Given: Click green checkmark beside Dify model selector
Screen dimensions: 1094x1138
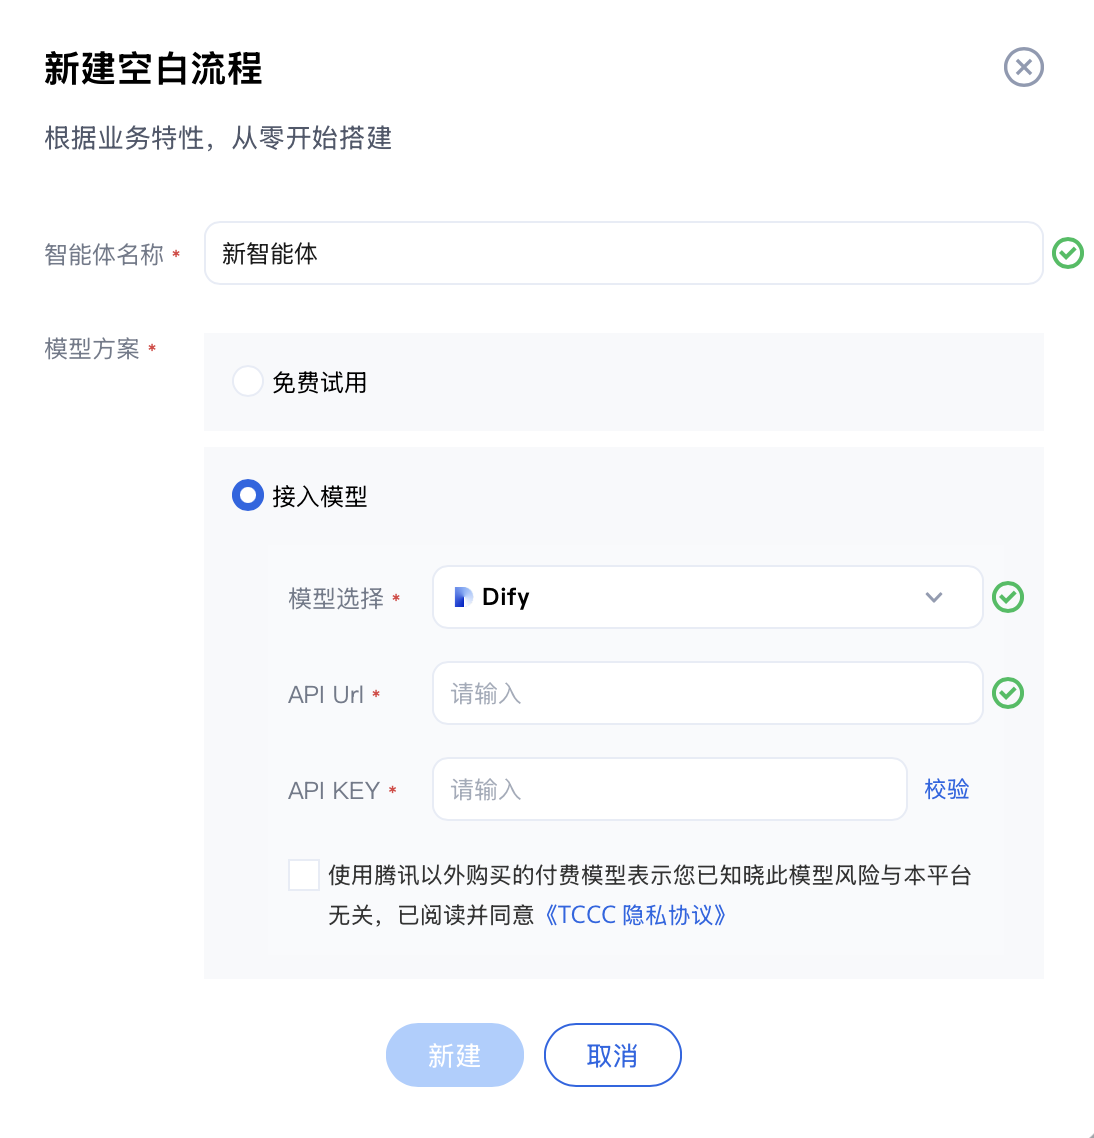Looking at the screenshot, I should [x=1008, y=597].
